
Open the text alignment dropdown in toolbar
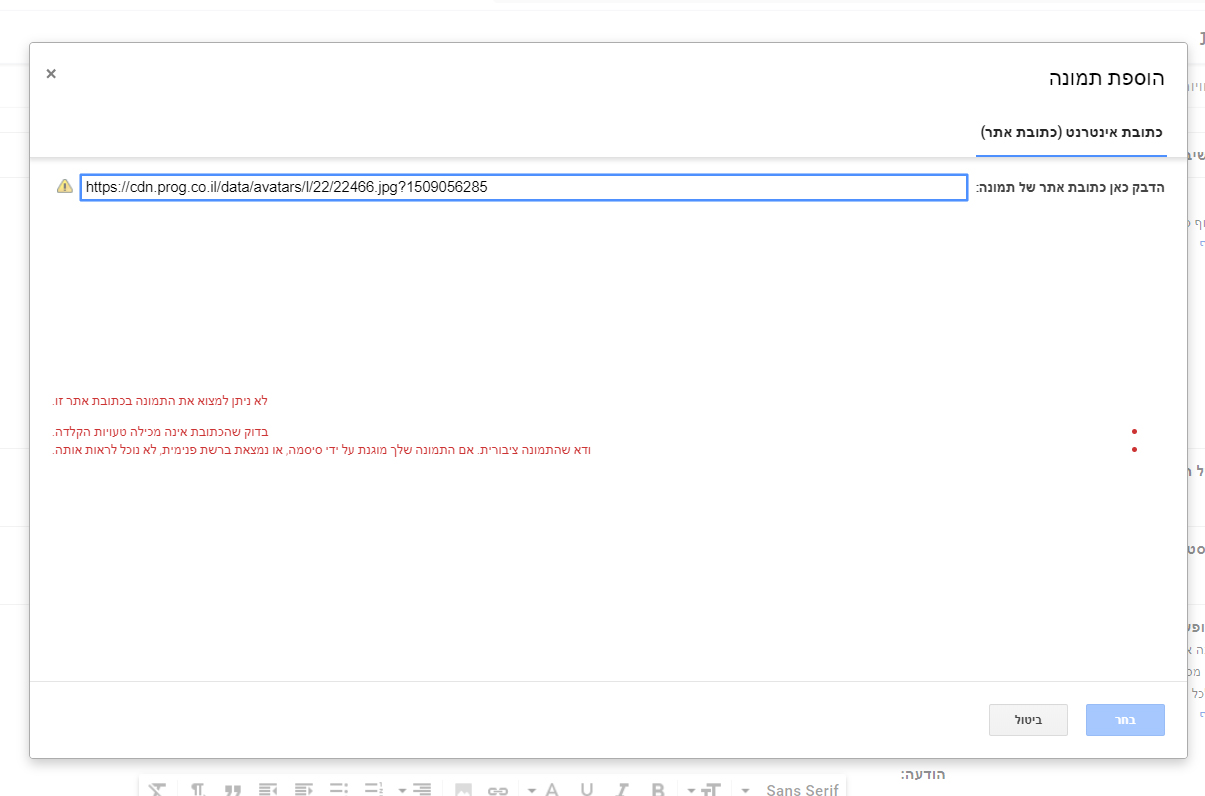click(413, 790)
